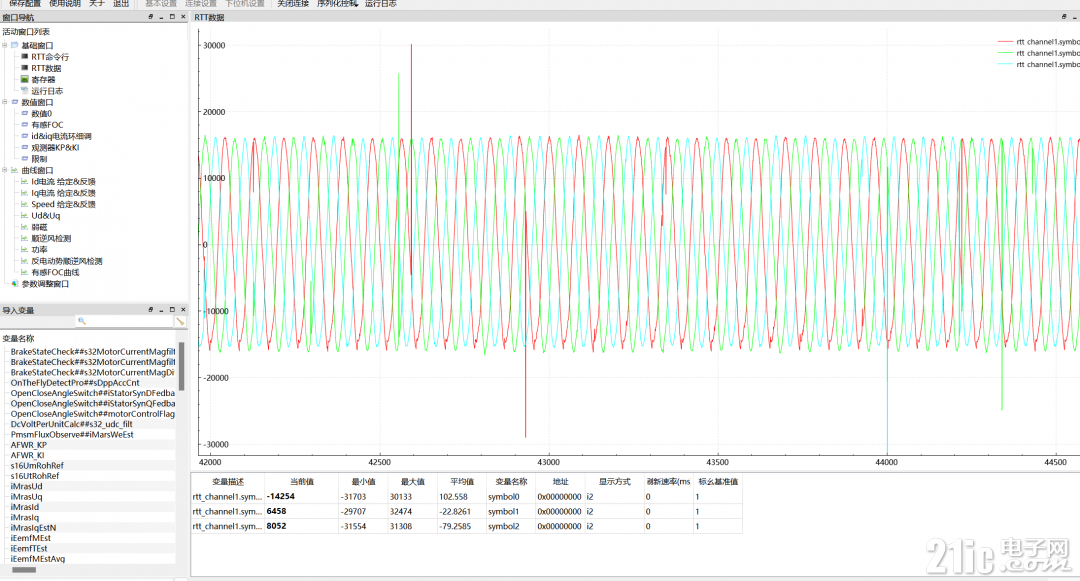1080x581 pixels.
Task: Collapse the 曲线窗口 tree group
Action: click(x=5, y=170)
